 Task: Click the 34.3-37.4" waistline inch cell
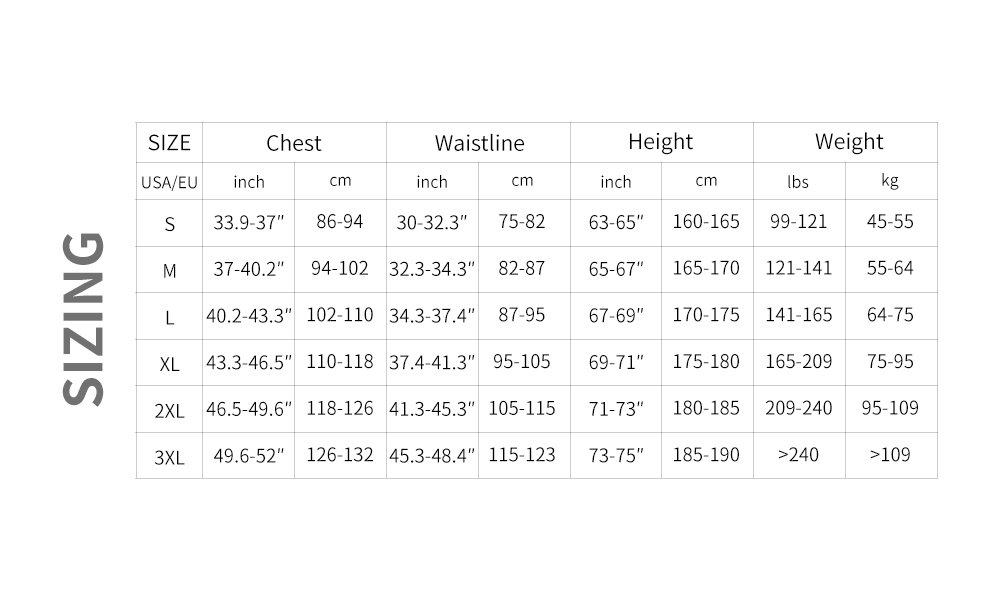(x=432, y=315)
